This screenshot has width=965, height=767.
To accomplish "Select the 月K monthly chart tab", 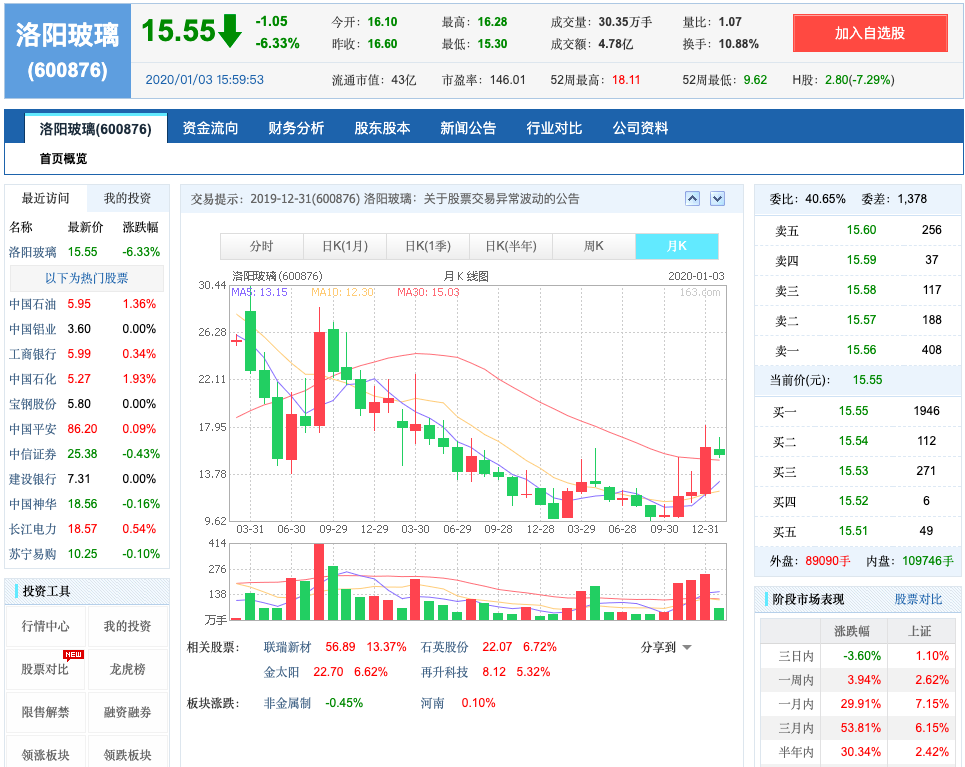I will coord(677,246).
